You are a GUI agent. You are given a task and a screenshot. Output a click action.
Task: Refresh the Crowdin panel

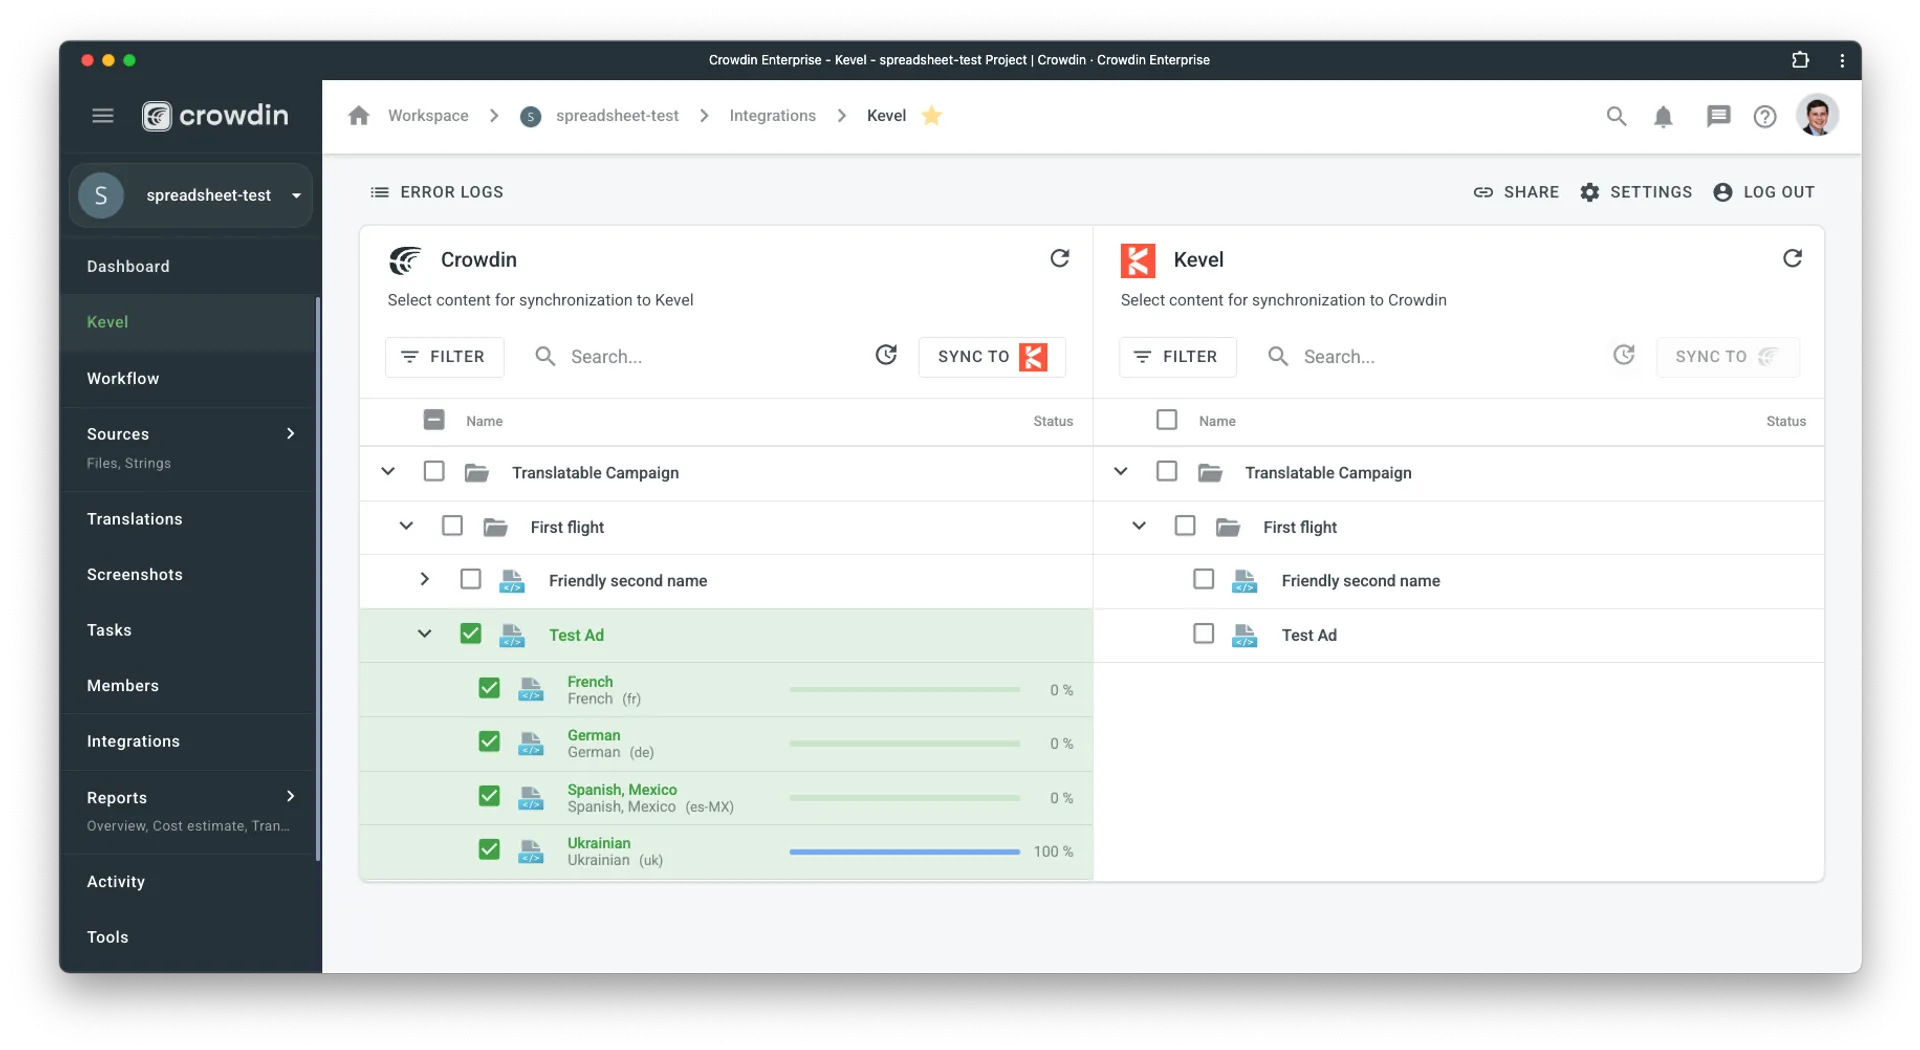click(1060, 259)
